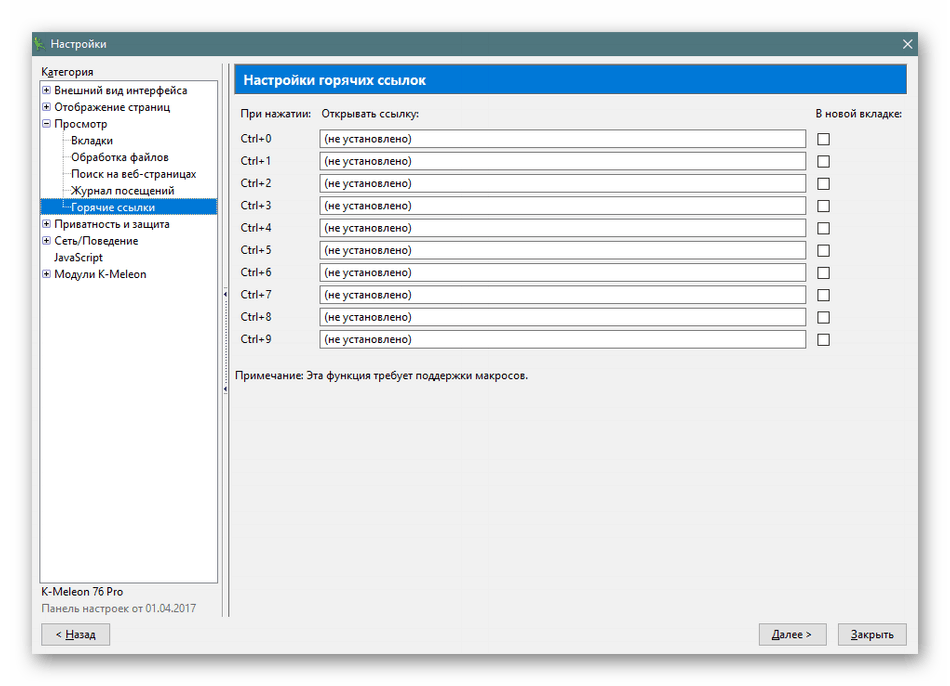Expand Сеть/Поведение category
The image size is (950, 686).
click(x=46, y=241)
